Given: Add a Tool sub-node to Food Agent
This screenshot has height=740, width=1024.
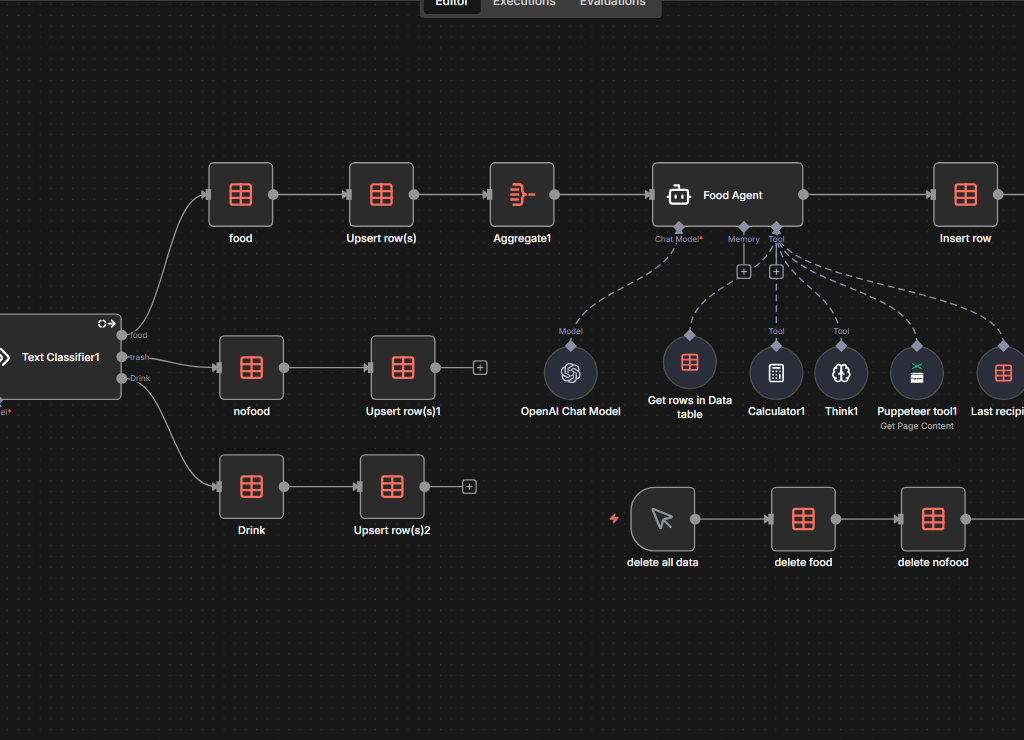Looking at the screenshot, I should click(776, 271).
